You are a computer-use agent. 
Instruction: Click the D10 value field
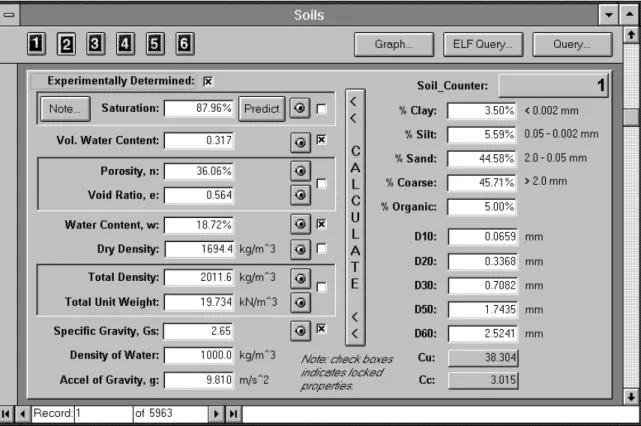click(483, 237)
